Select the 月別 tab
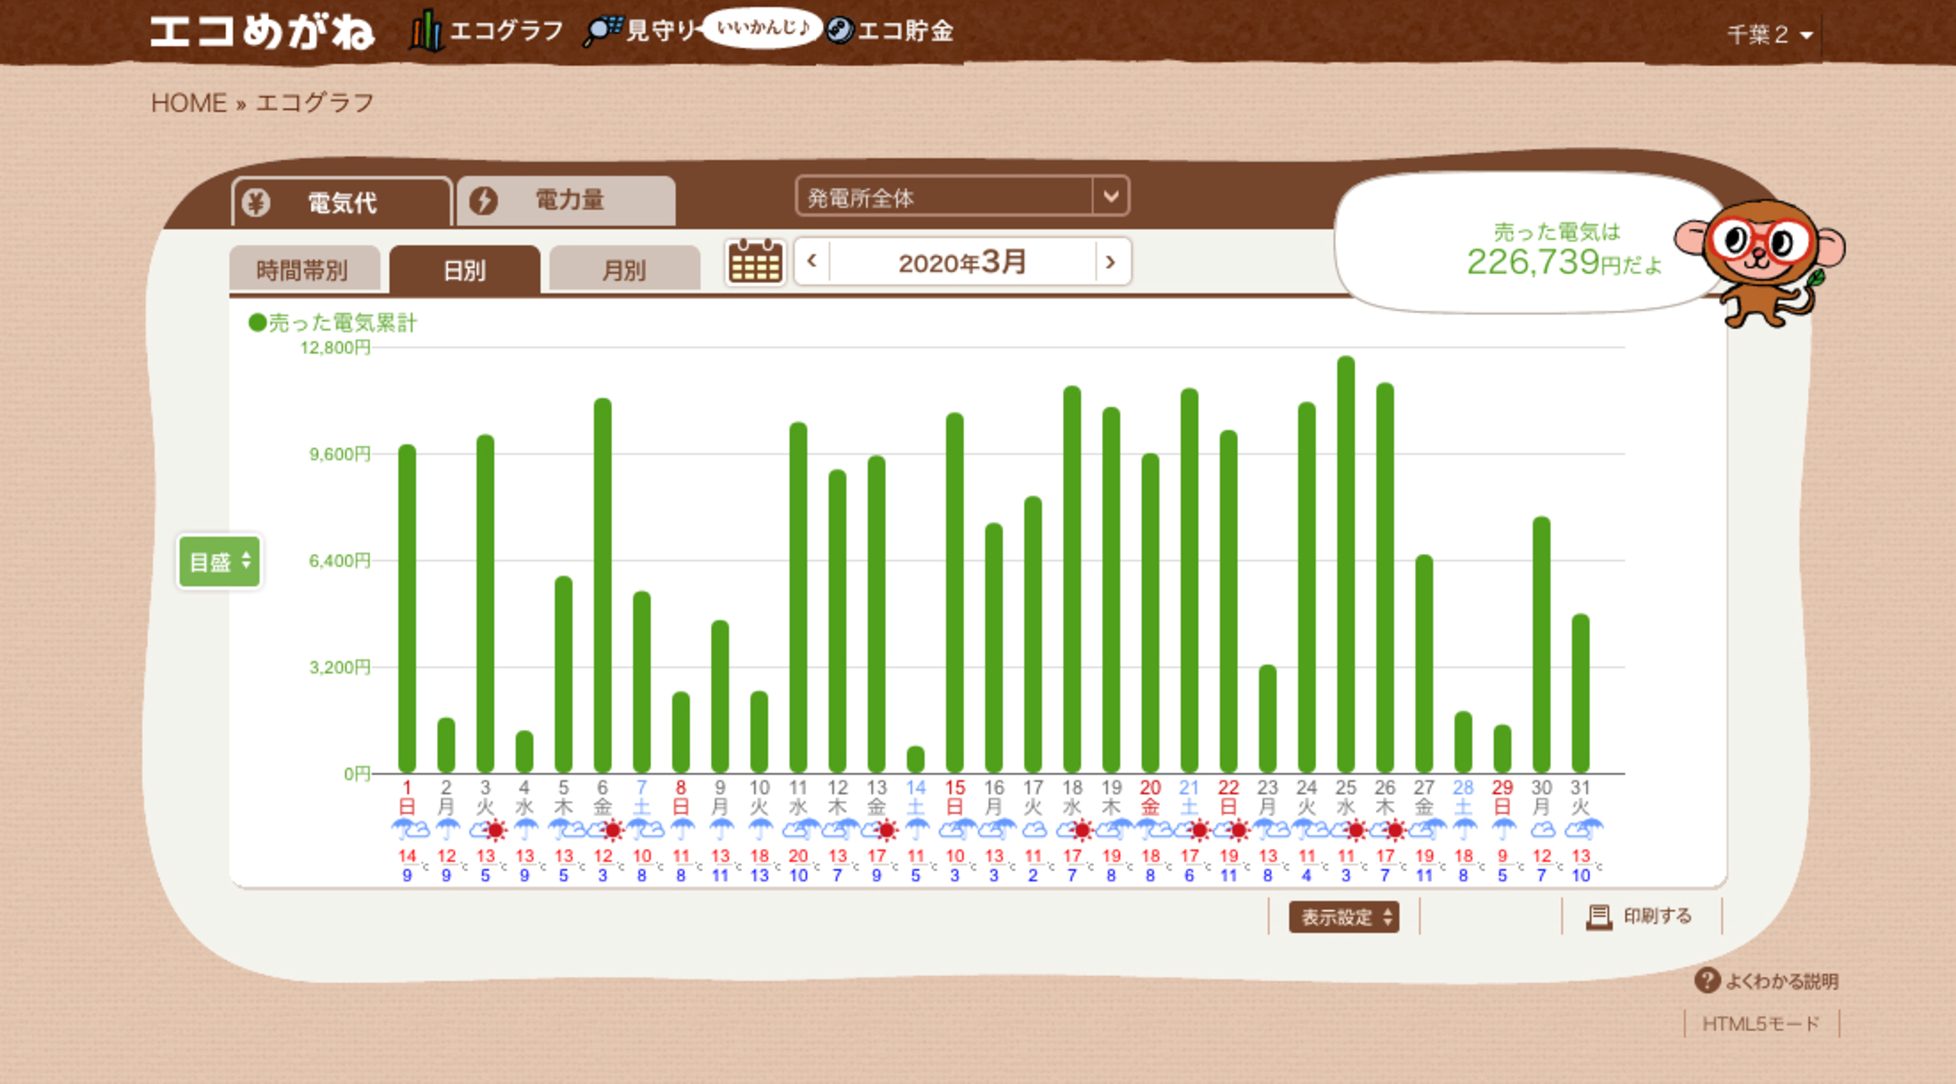 624,269
